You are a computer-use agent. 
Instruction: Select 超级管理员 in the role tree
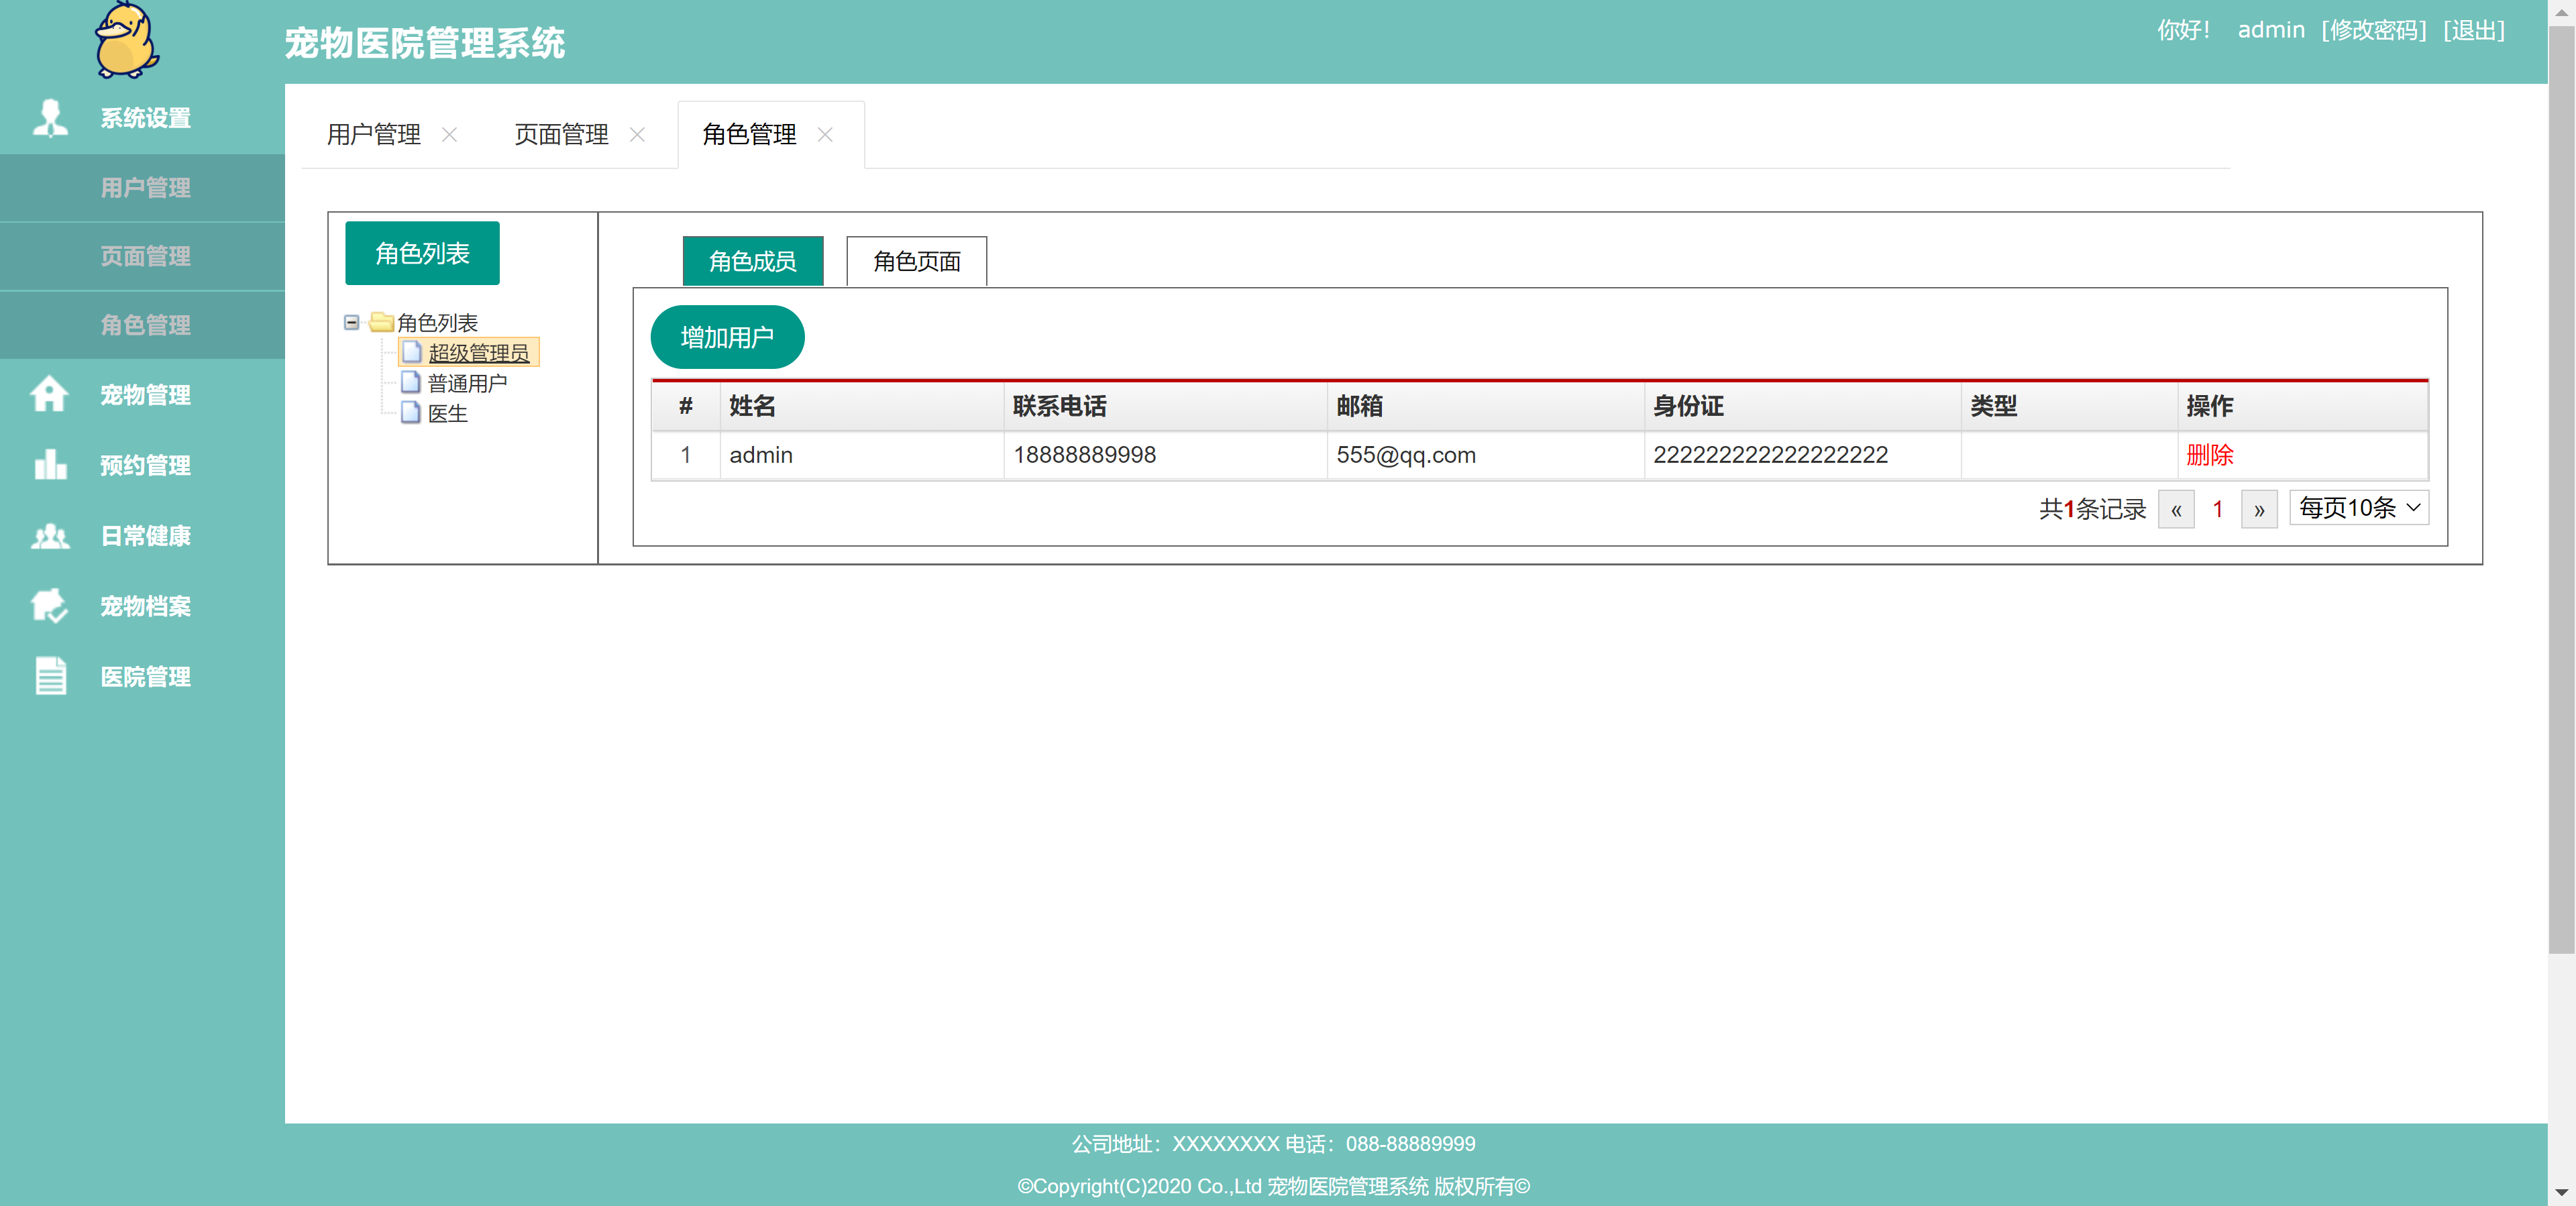click(478, 352)
